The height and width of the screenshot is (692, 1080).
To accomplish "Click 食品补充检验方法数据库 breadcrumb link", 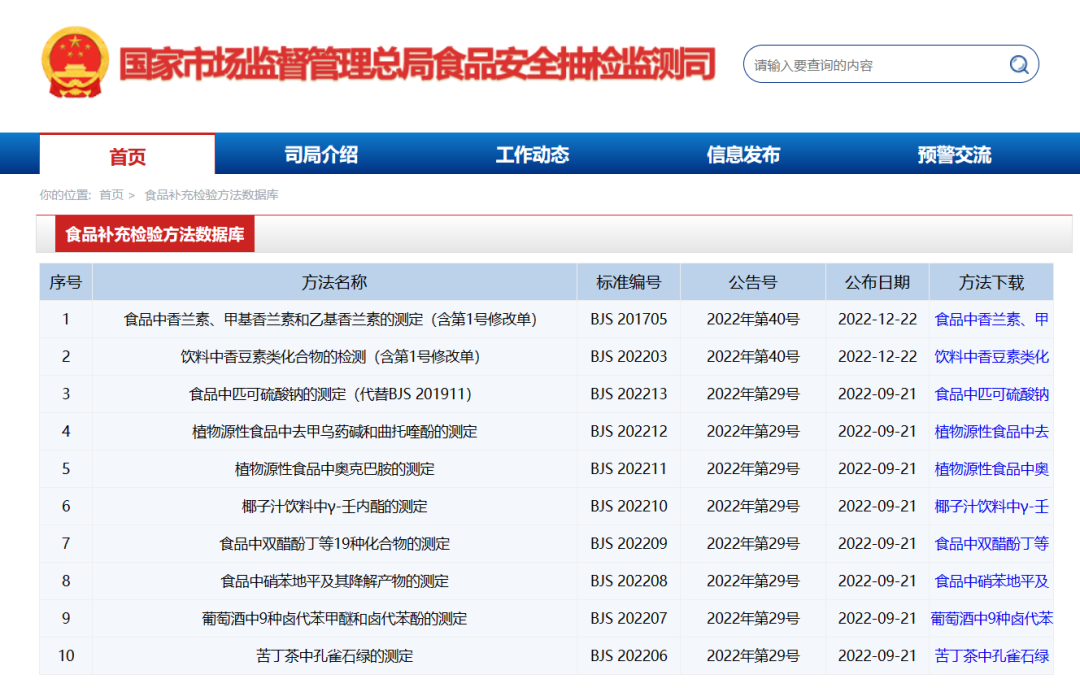I will (211, 195).
